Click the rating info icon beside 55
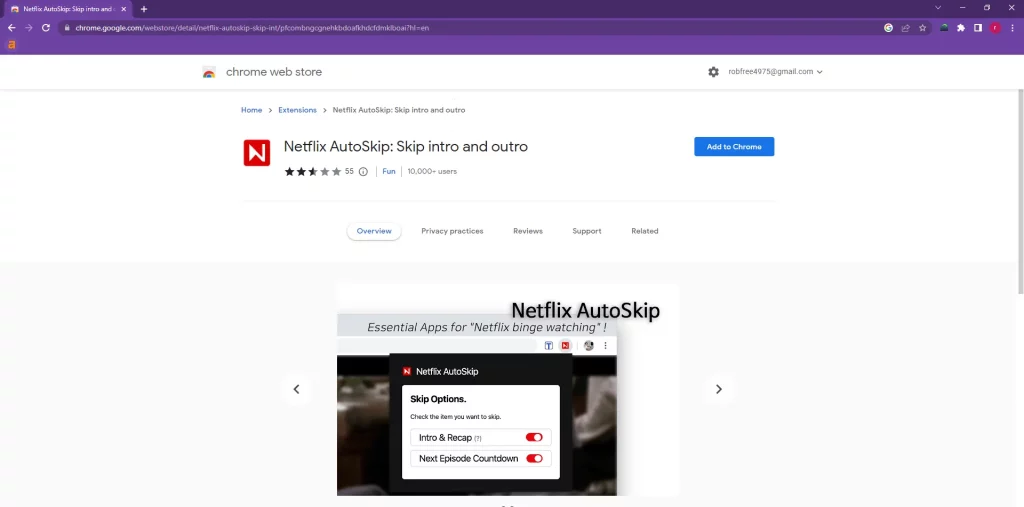The height and width of the screenshot is (507, 1024). pos(363,172)
